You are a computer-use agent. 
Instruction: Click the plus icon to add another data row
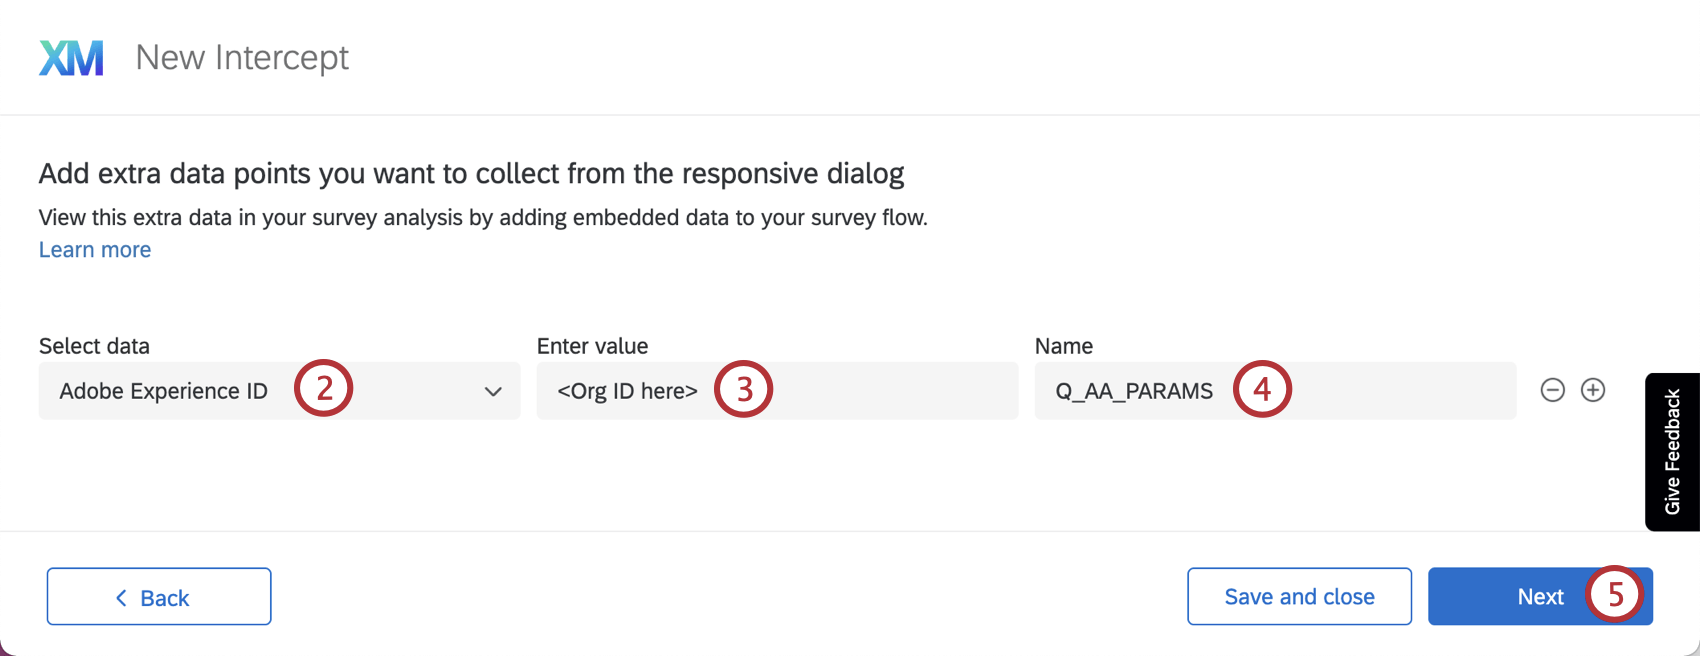1594,390
